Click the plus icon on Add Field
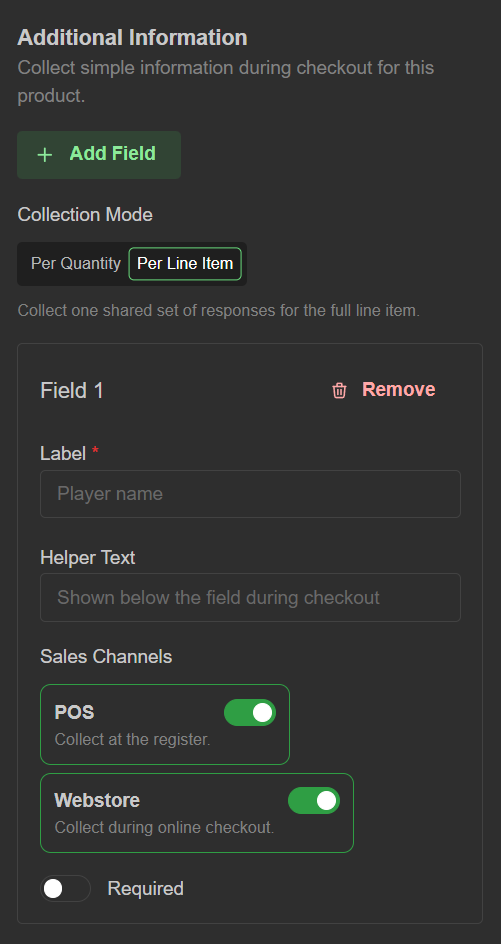This screenshot has width=501, height=944. tap(45, 155)
